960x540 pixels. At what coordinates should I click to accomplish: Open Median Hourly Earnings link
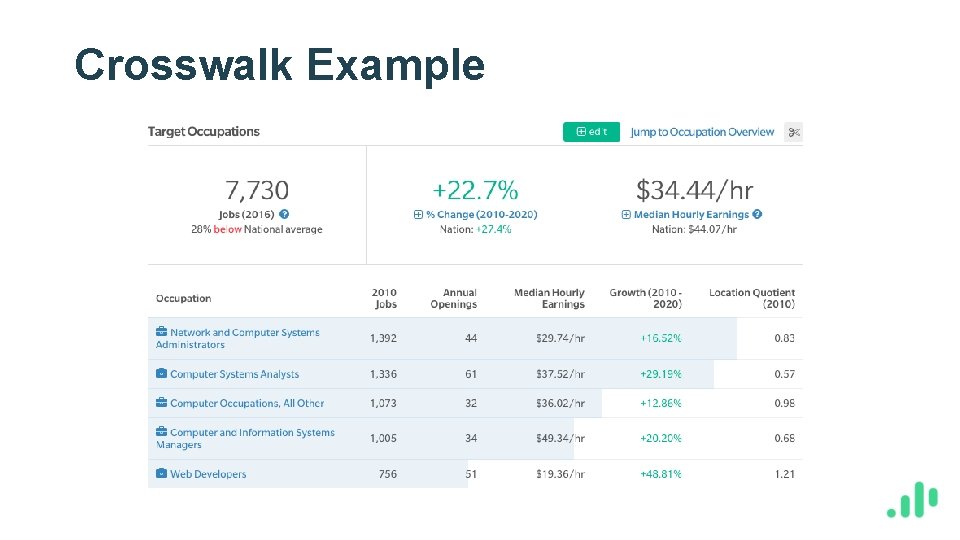[x=691, y=214]
